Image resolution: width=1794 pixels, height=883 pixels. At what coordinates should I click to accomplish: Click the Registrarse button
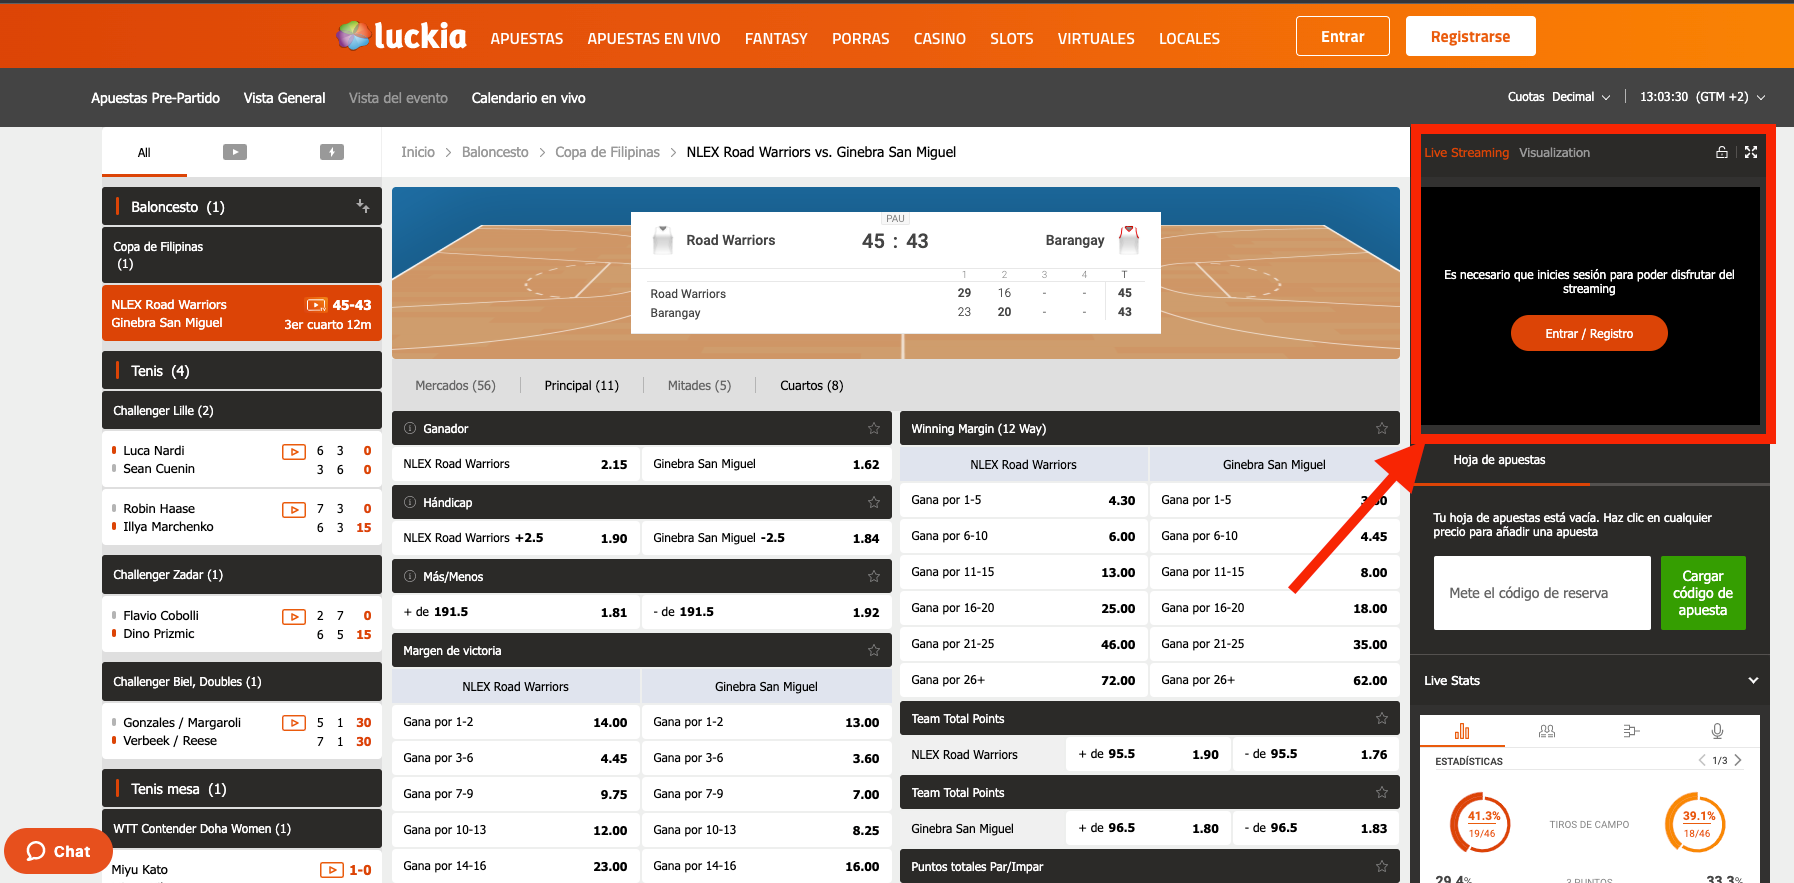pyautogui.click(x=1470, y=36)
